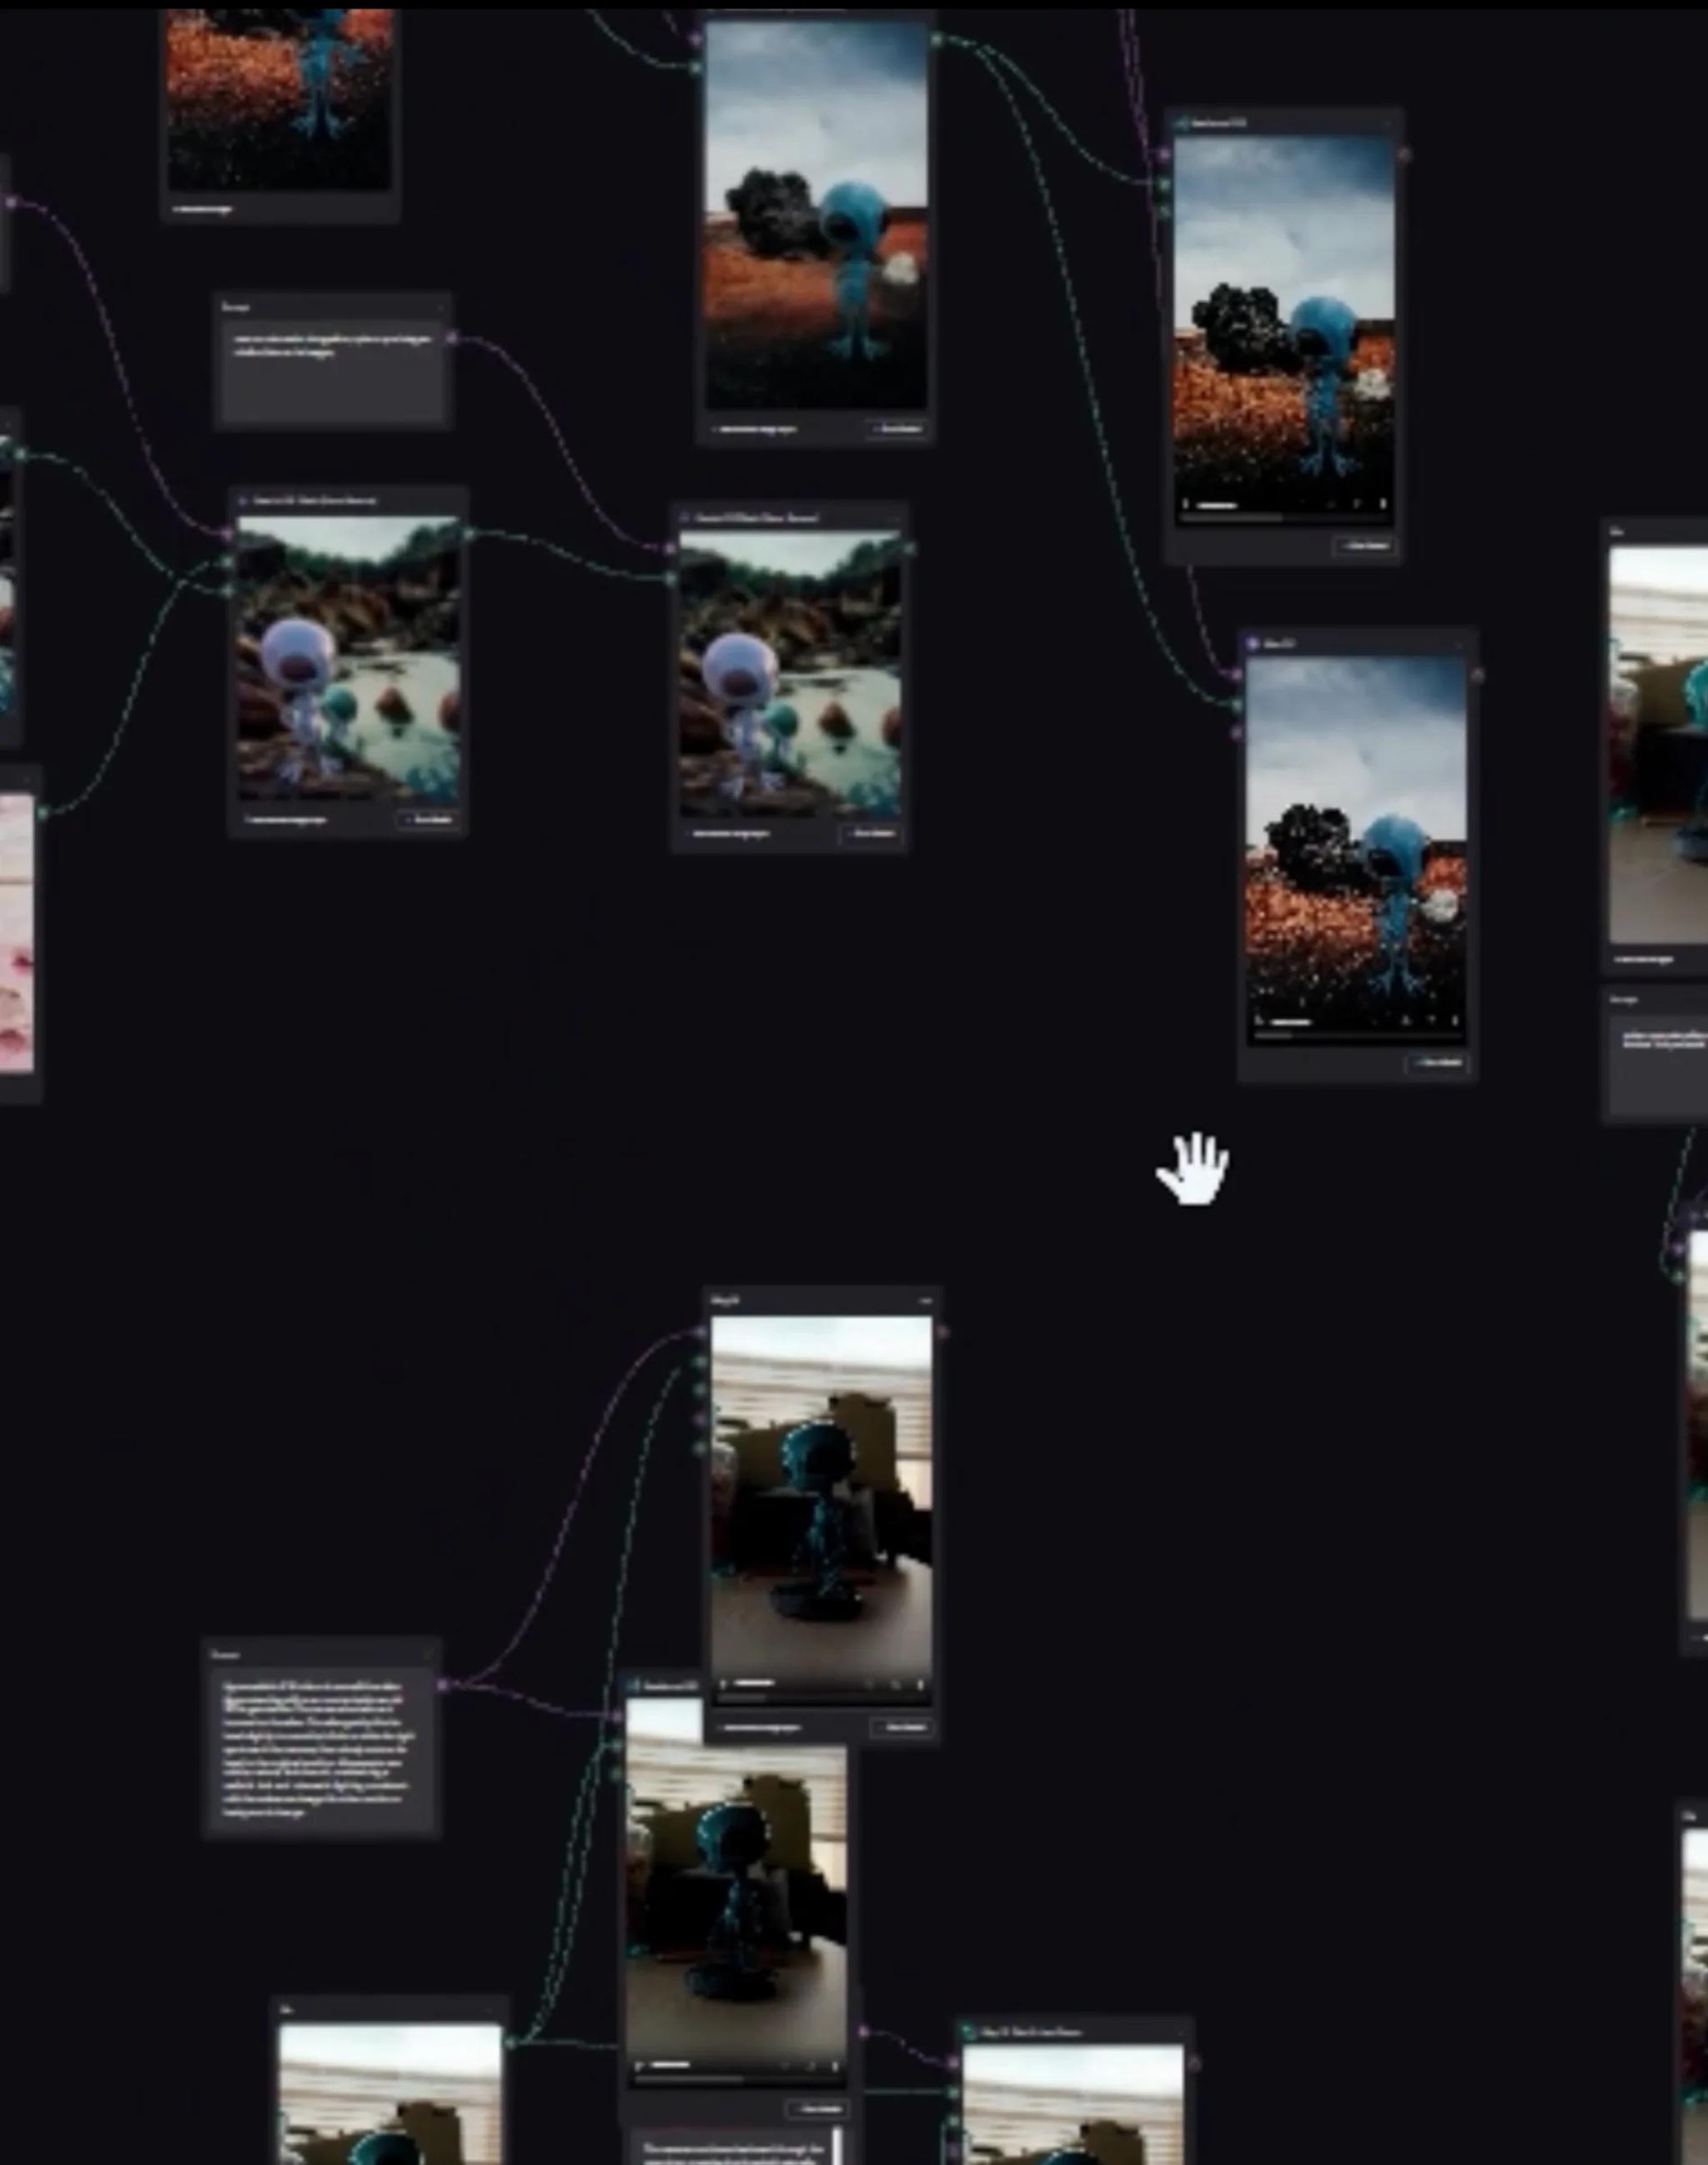The width and height of the screenshot is (1708, 2165).
Task: Play the upper orange-field alien video node
Action: click(x=1188, y=505)
